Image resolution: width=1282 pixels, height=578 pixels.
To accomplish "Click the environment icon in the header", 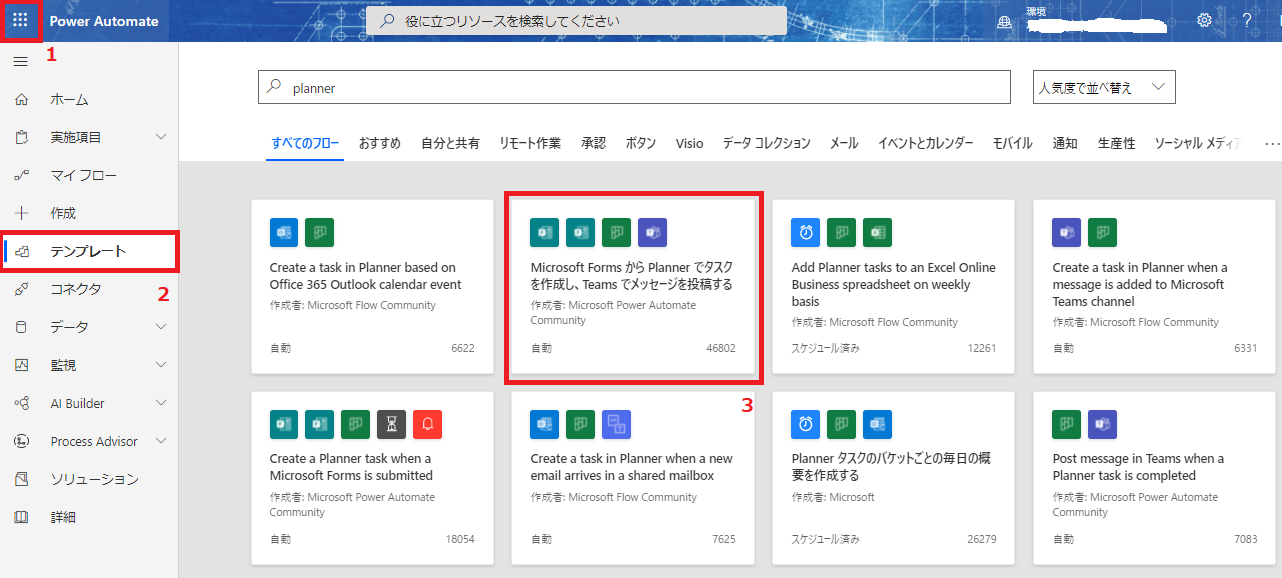I will click(1005, 21).
